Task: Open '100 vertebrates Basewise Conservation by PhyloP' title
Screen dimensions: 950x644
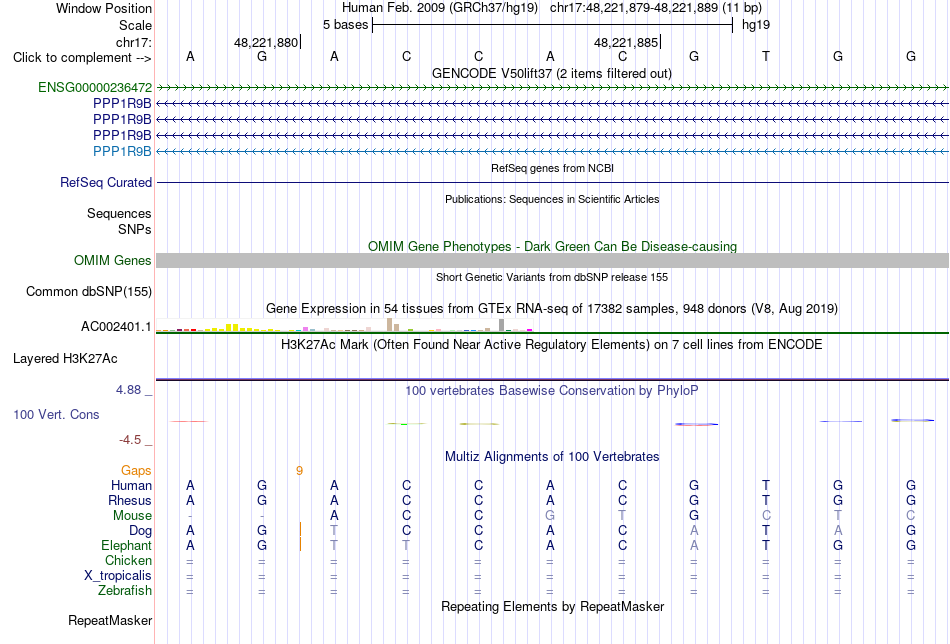Action: pos(552,391)
